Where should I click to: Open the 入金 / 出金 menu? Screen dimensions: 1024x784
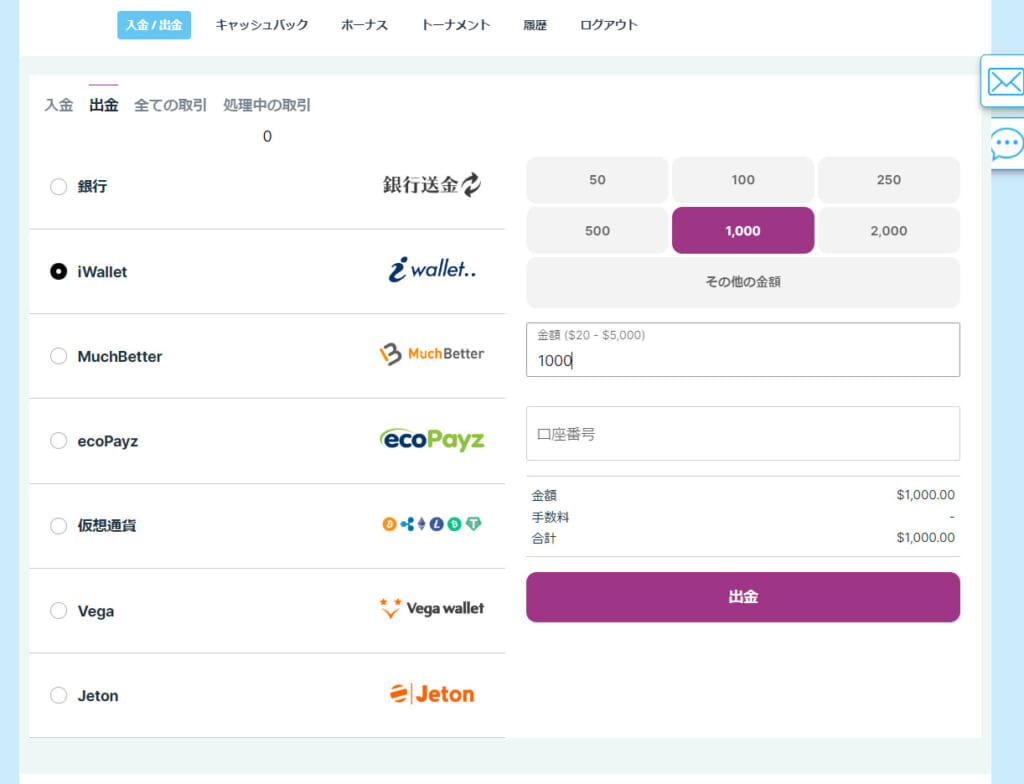pos(154,25)
